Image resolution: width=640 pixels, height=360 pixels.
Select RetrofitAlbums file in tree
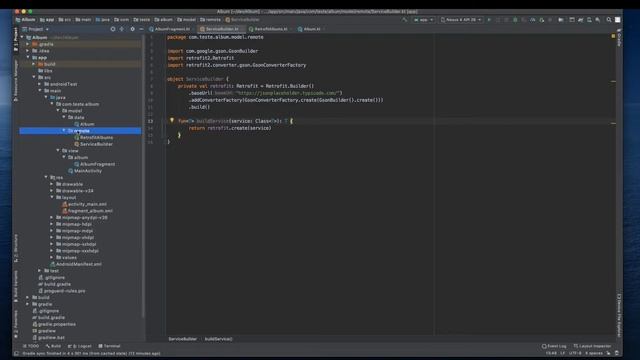[x=93, y=138]
